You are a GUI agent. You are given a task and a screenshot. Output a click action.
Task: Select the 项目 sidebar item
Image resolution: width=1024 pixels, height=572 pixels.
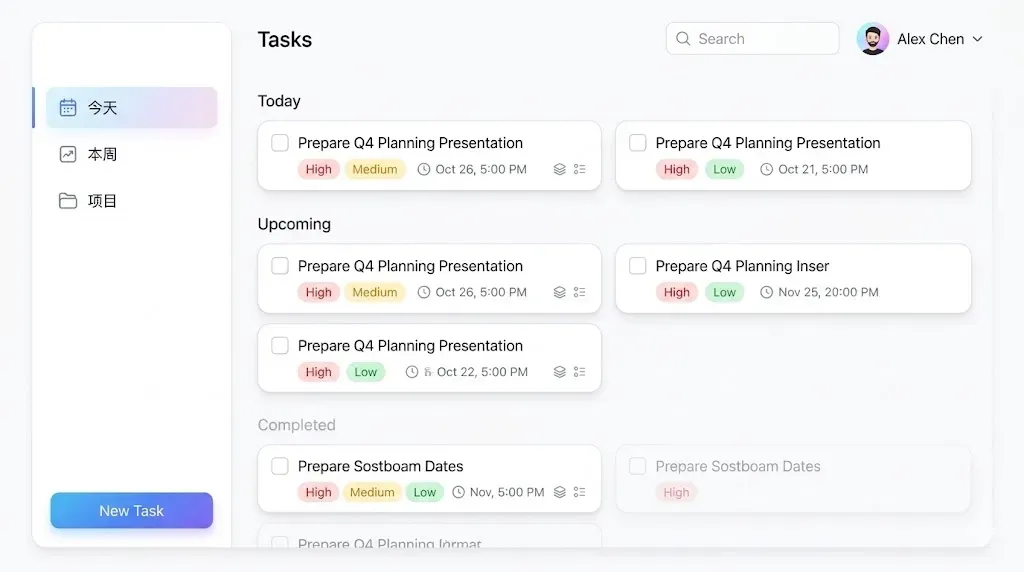[131, 200]
